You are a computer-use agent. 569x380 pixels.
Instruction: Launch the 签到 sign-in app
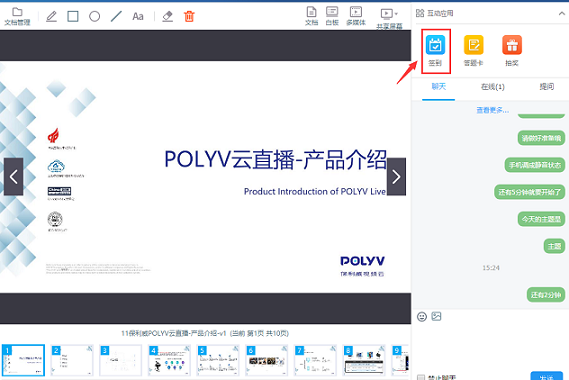[x=435, y=51]
